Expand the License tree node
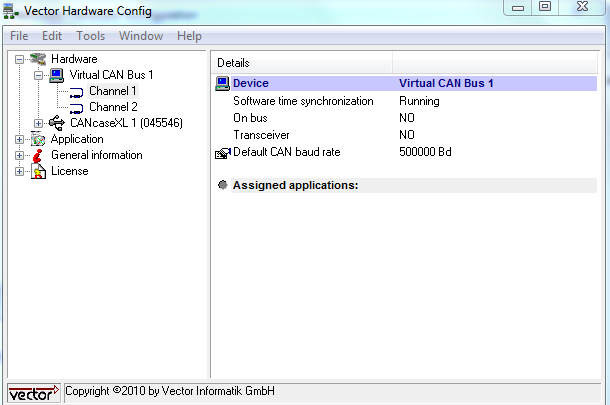Screen dimensions: 610x405 (x=20, y=171)
